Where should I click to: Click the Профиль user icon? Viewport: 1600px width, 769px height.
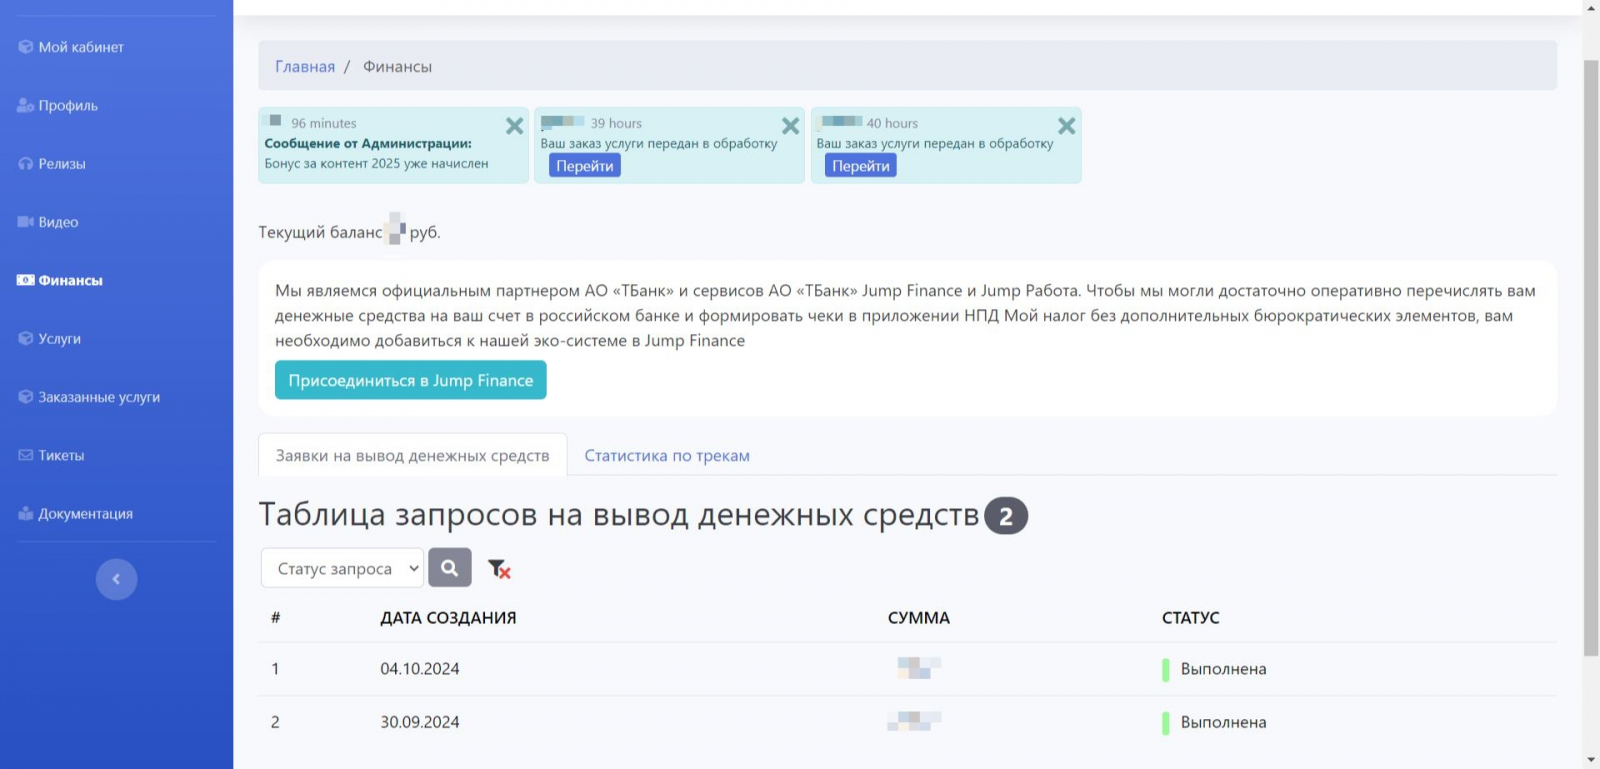point(26,105)
